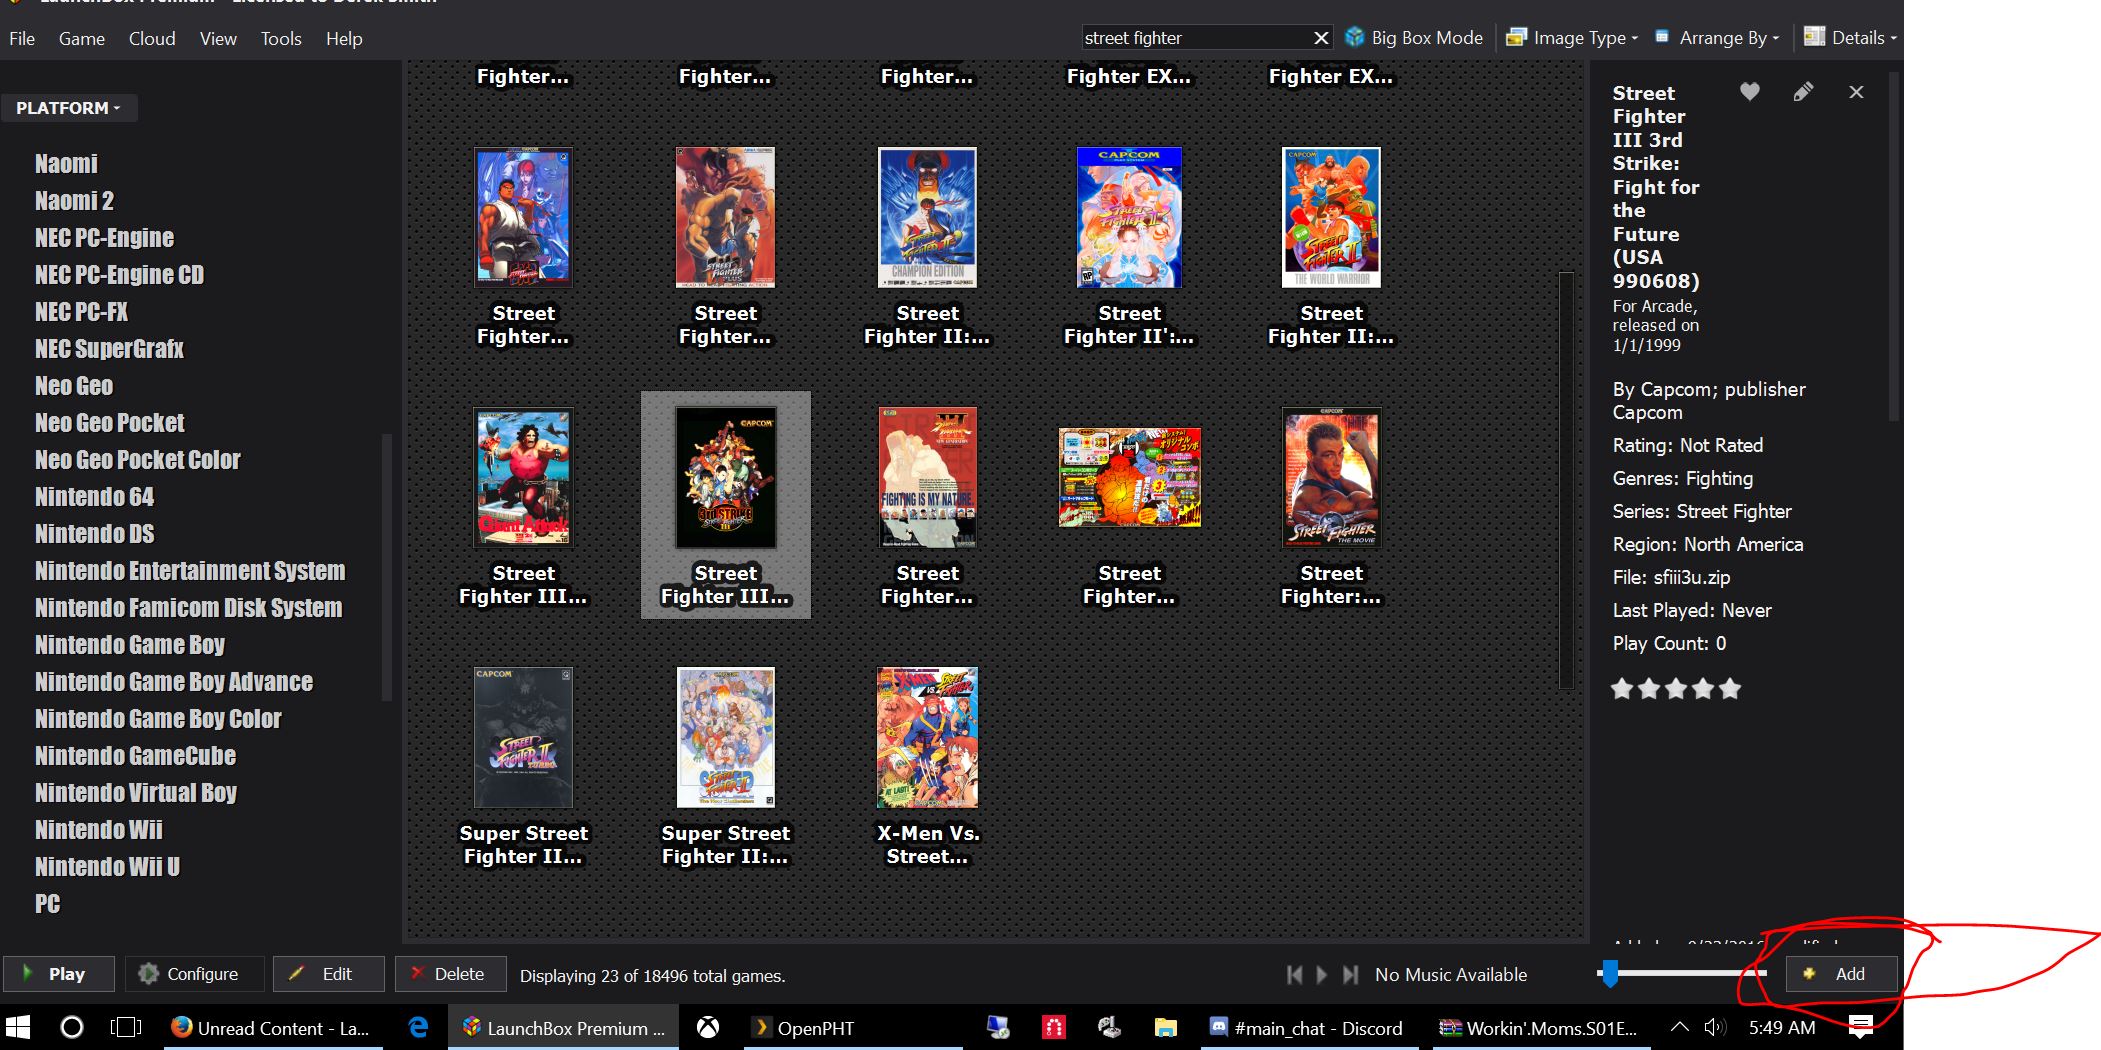The width and height of the screenshot is (2101, 1050).
Task: Open the Image Type dropdown
Action: (1572, 38)
